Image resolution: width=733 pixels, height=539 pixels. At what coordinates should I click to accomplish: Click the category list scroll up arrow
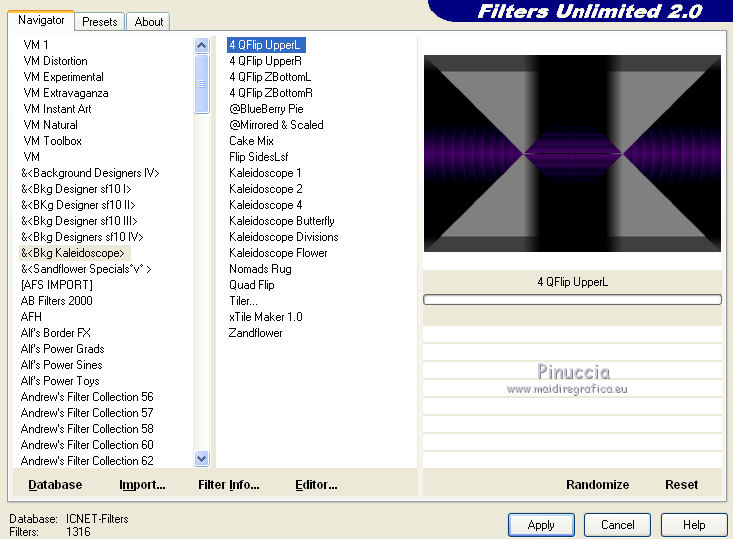(201, 45)
